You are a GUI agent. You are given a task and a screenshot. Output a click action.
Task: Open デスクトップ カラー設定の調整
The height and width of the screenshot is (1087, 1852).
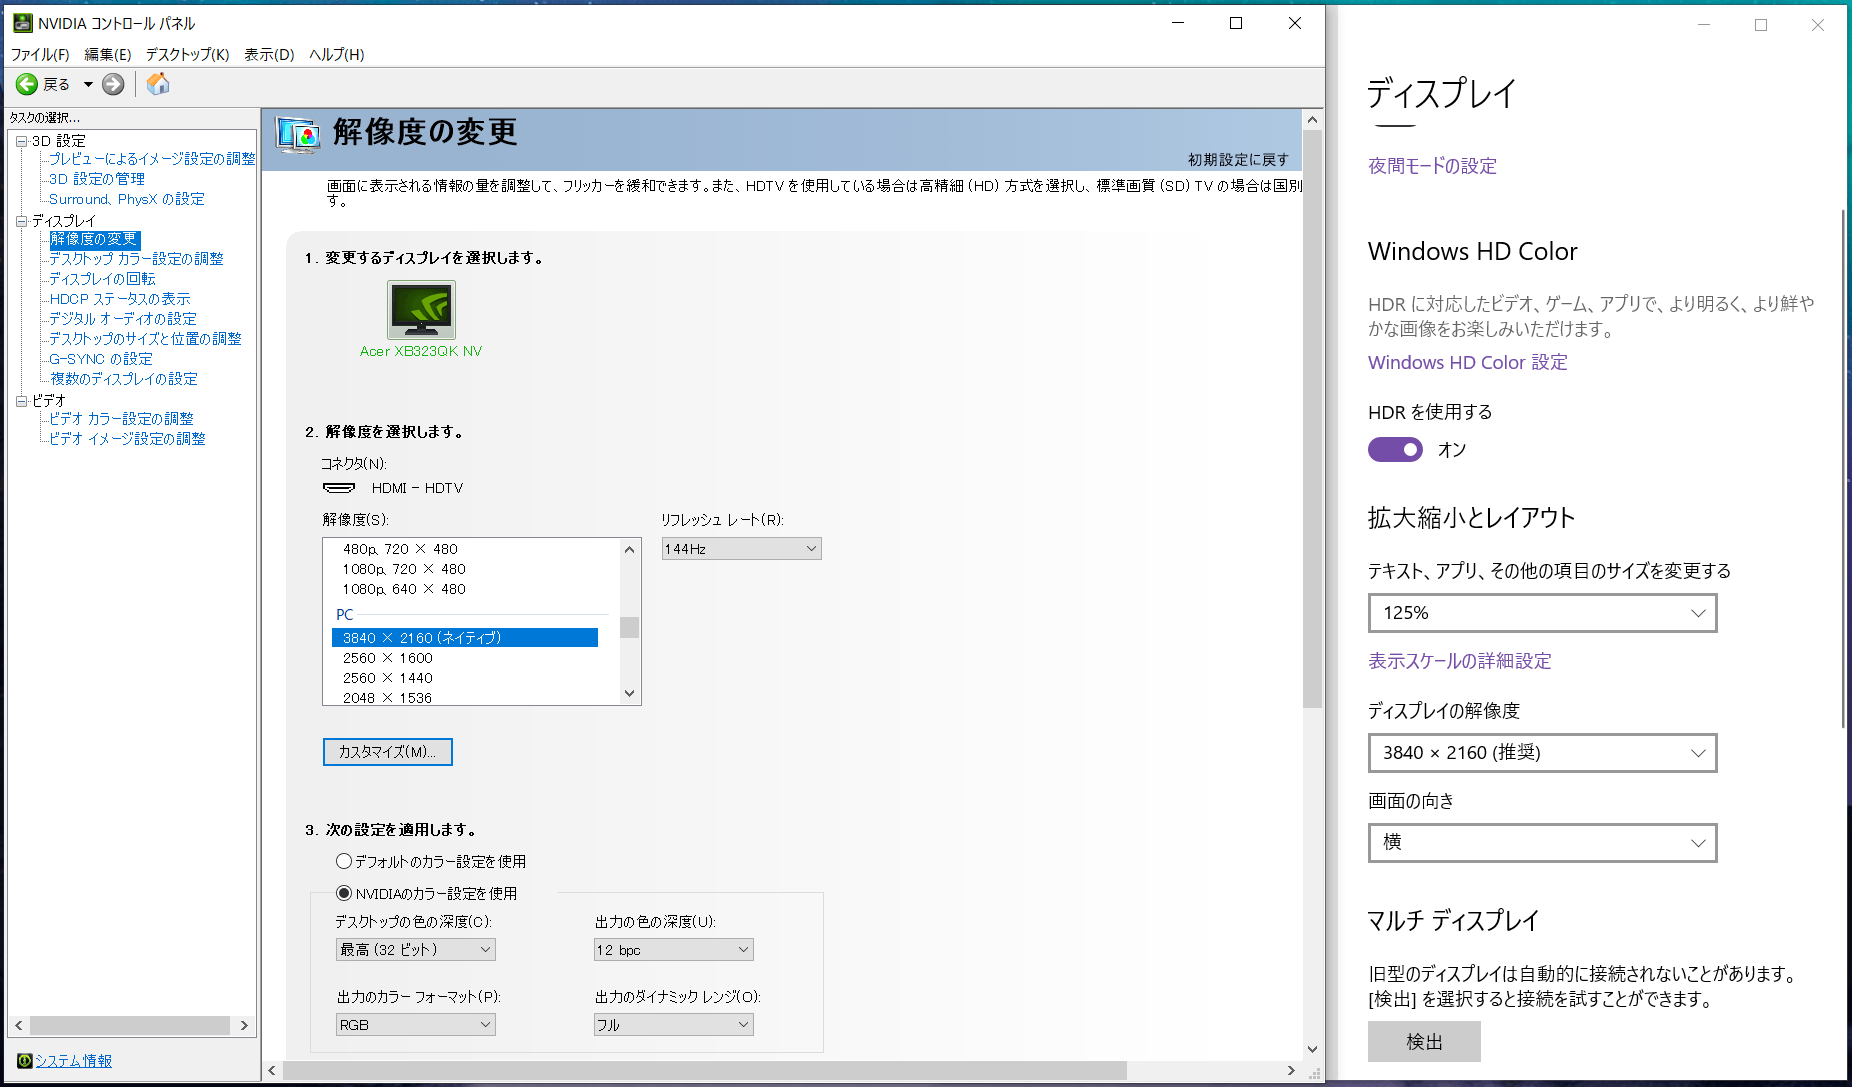[x=136, y=259]
